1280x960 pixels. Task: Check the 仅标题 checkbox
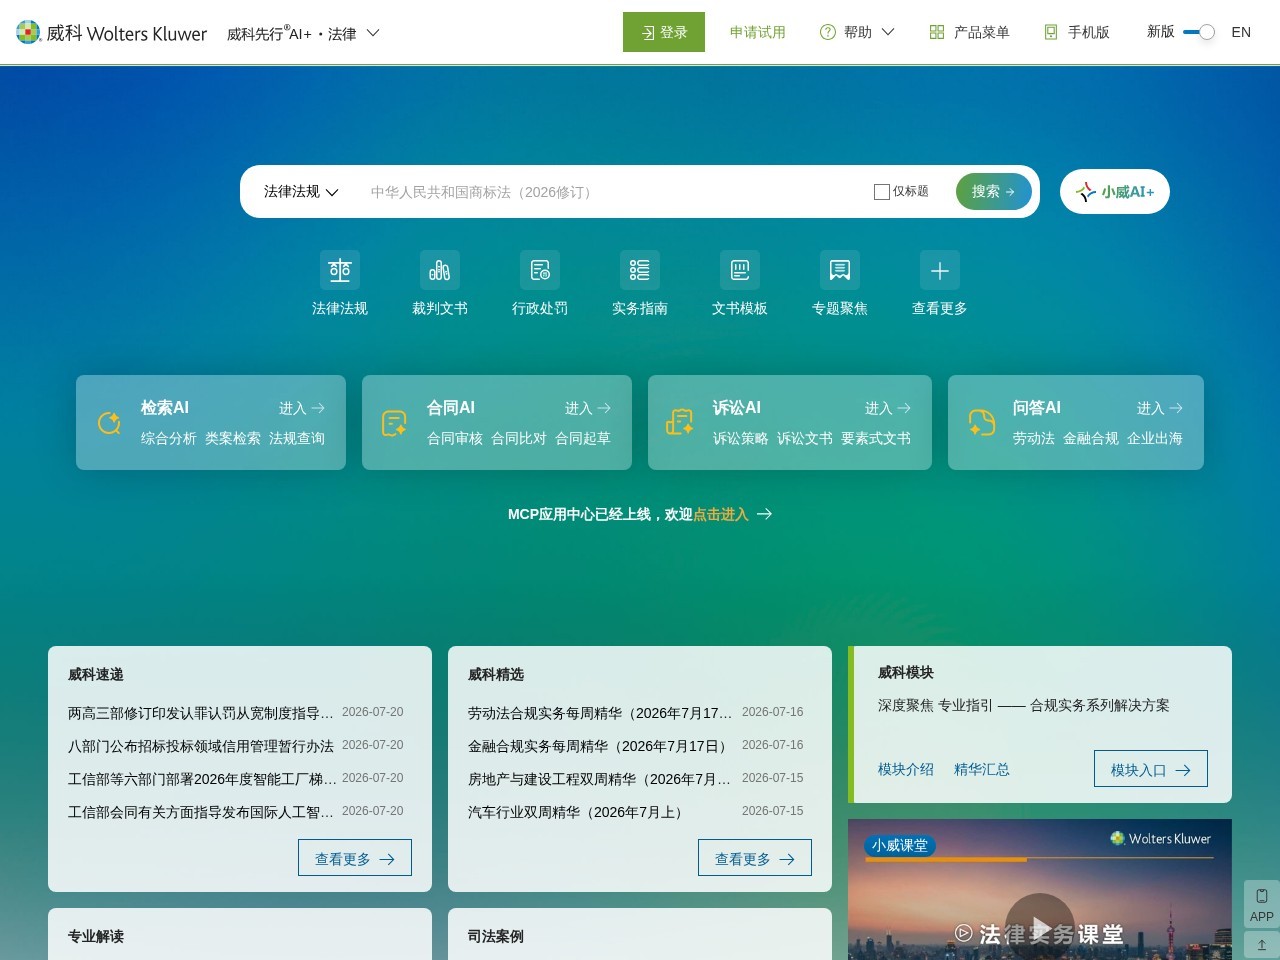click(x=882, y=192)
